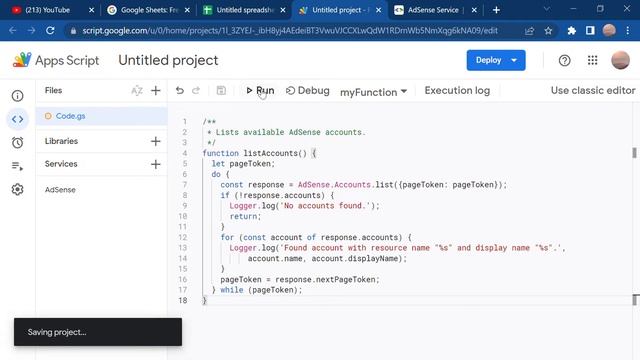This screenshot has width=640, height=360.
Task: Switch to Use classic editor
Action: click(593, 91)
